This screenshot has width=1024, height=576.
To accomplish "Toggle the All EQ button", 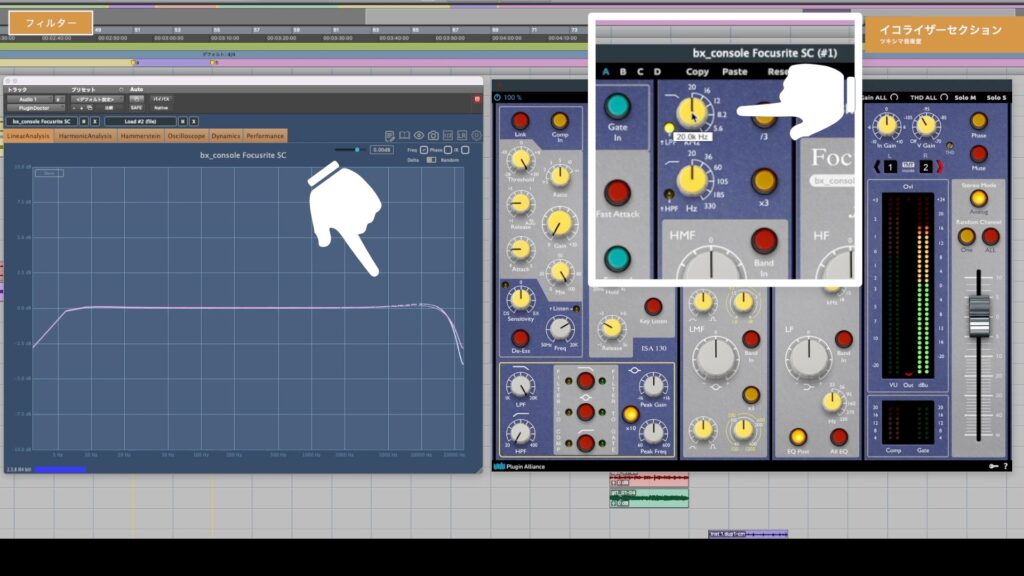I will [839, 436].
